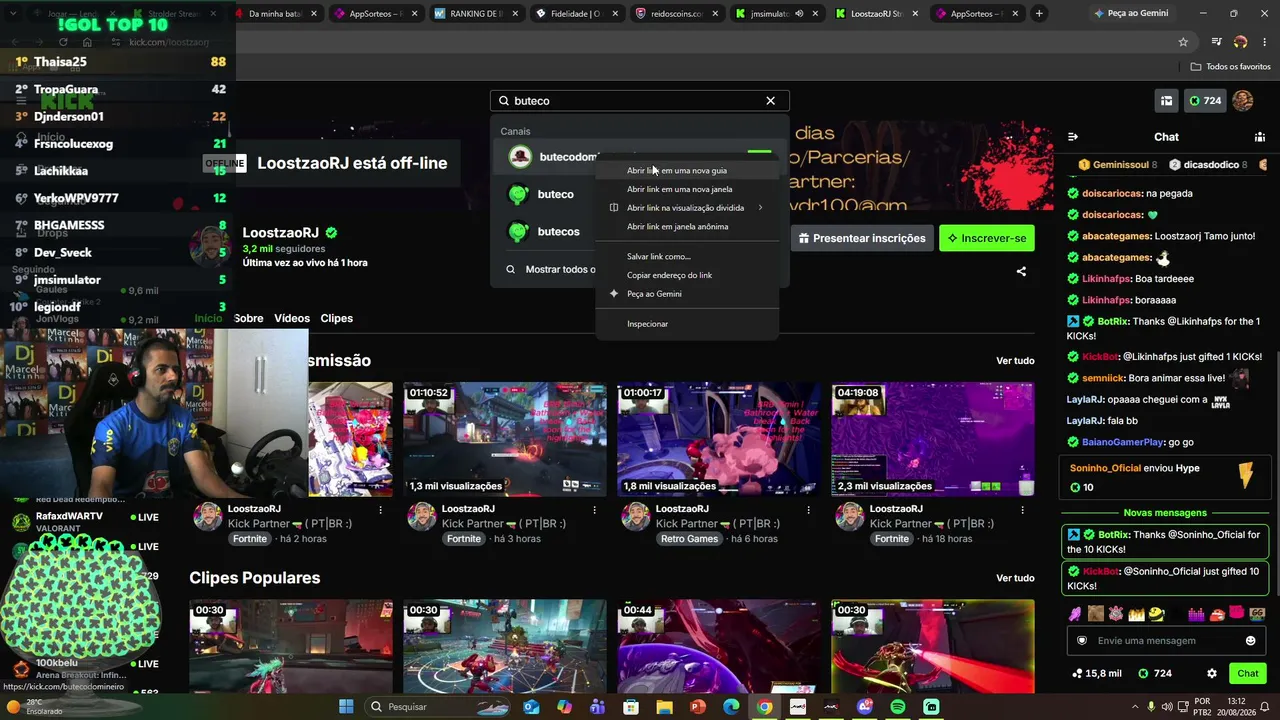Expand Abrir link na visualização dividida submenu
The image size is (1280, 720).
685,208
